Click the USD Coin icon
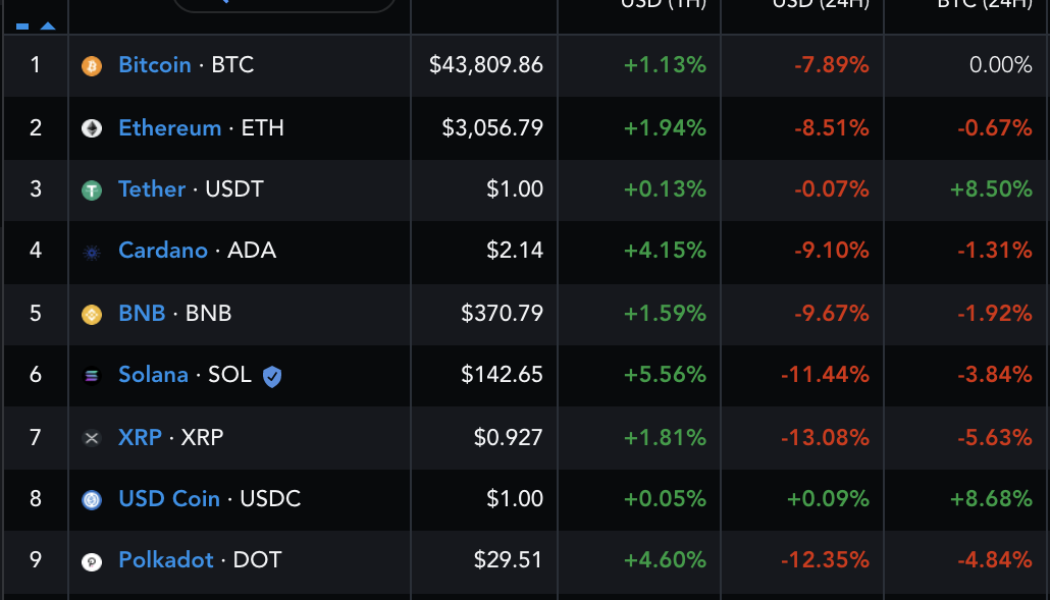Image resolution: width=1050 pixels, height=600 pixels. [92, 499]
